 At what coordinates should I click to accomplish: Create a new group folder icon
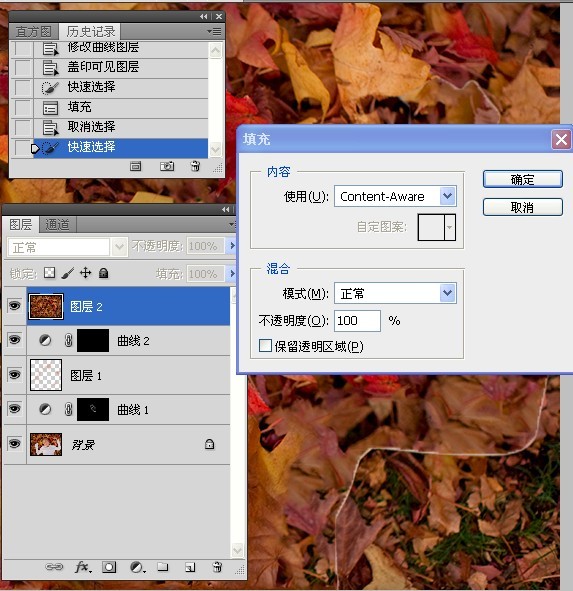[162, 567]
